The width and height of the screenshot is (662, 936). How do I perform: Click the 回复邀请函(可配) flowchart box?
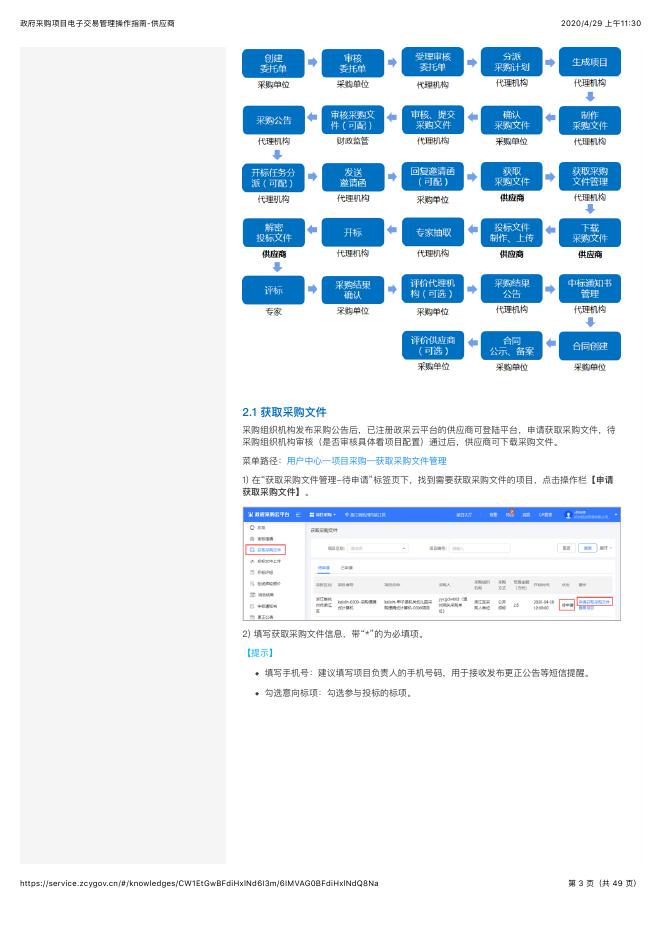coord(433,177)
